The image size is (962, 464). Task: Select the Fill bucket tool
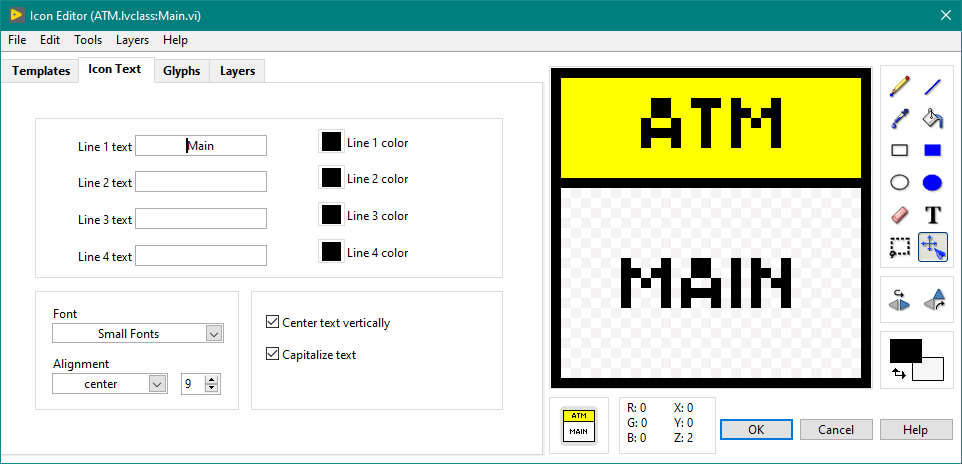click(932, 119)
